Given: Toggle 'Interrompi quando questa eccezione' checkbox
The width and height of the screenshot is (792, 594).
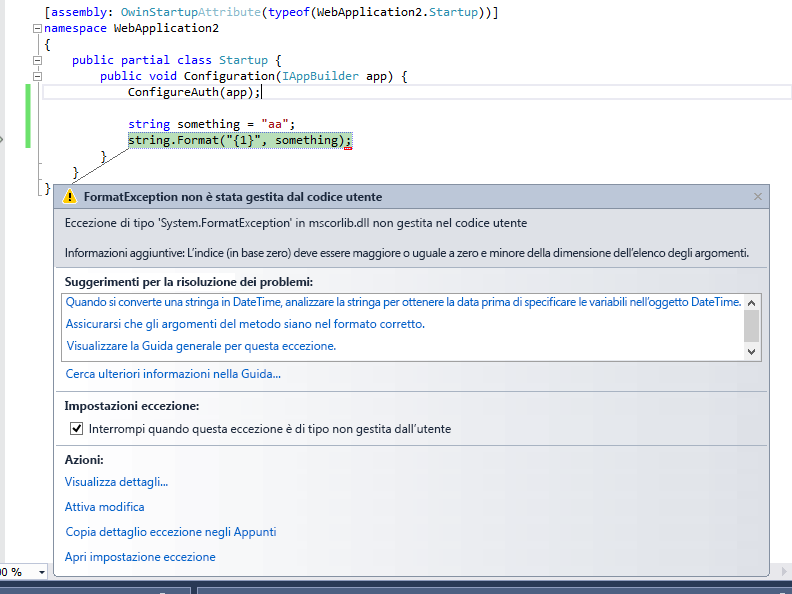Looking at the screenshot, I should click(77, 429).
